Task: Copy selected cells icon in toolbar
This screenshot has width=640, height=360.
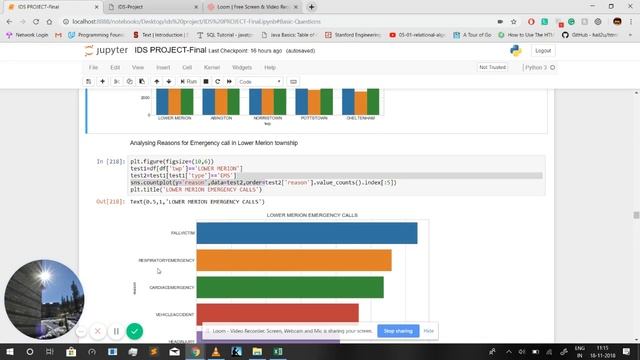Action: pos(129,82)
